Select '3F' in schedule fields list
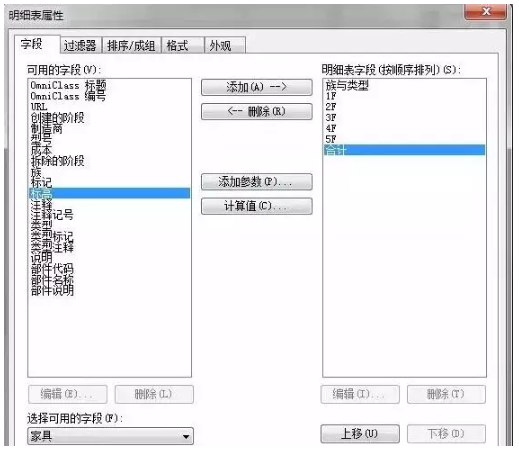The width and height of the screenshot is (519, 450). [x=404, y=118]
